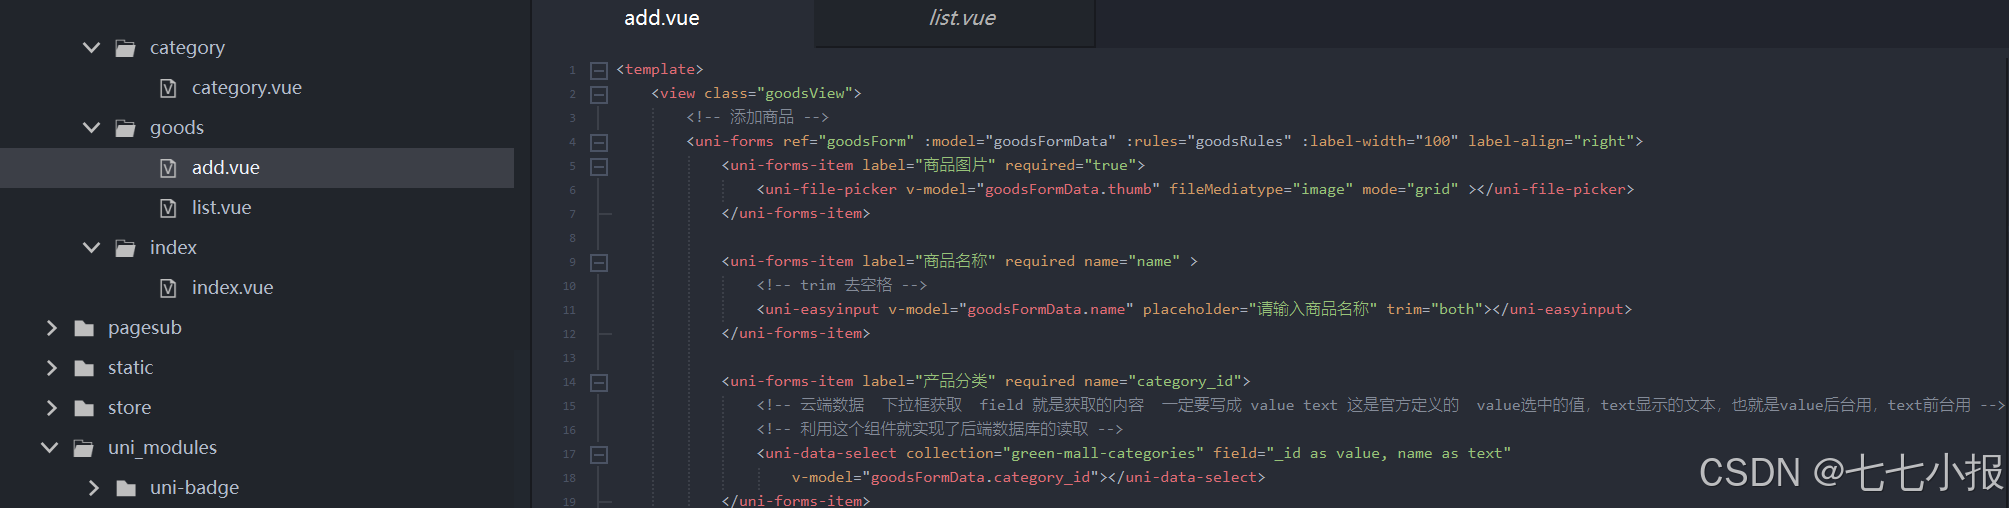The image size is (2009, 508).
Task: Expand the pagesub folder chevron
Action: point(51,328)
